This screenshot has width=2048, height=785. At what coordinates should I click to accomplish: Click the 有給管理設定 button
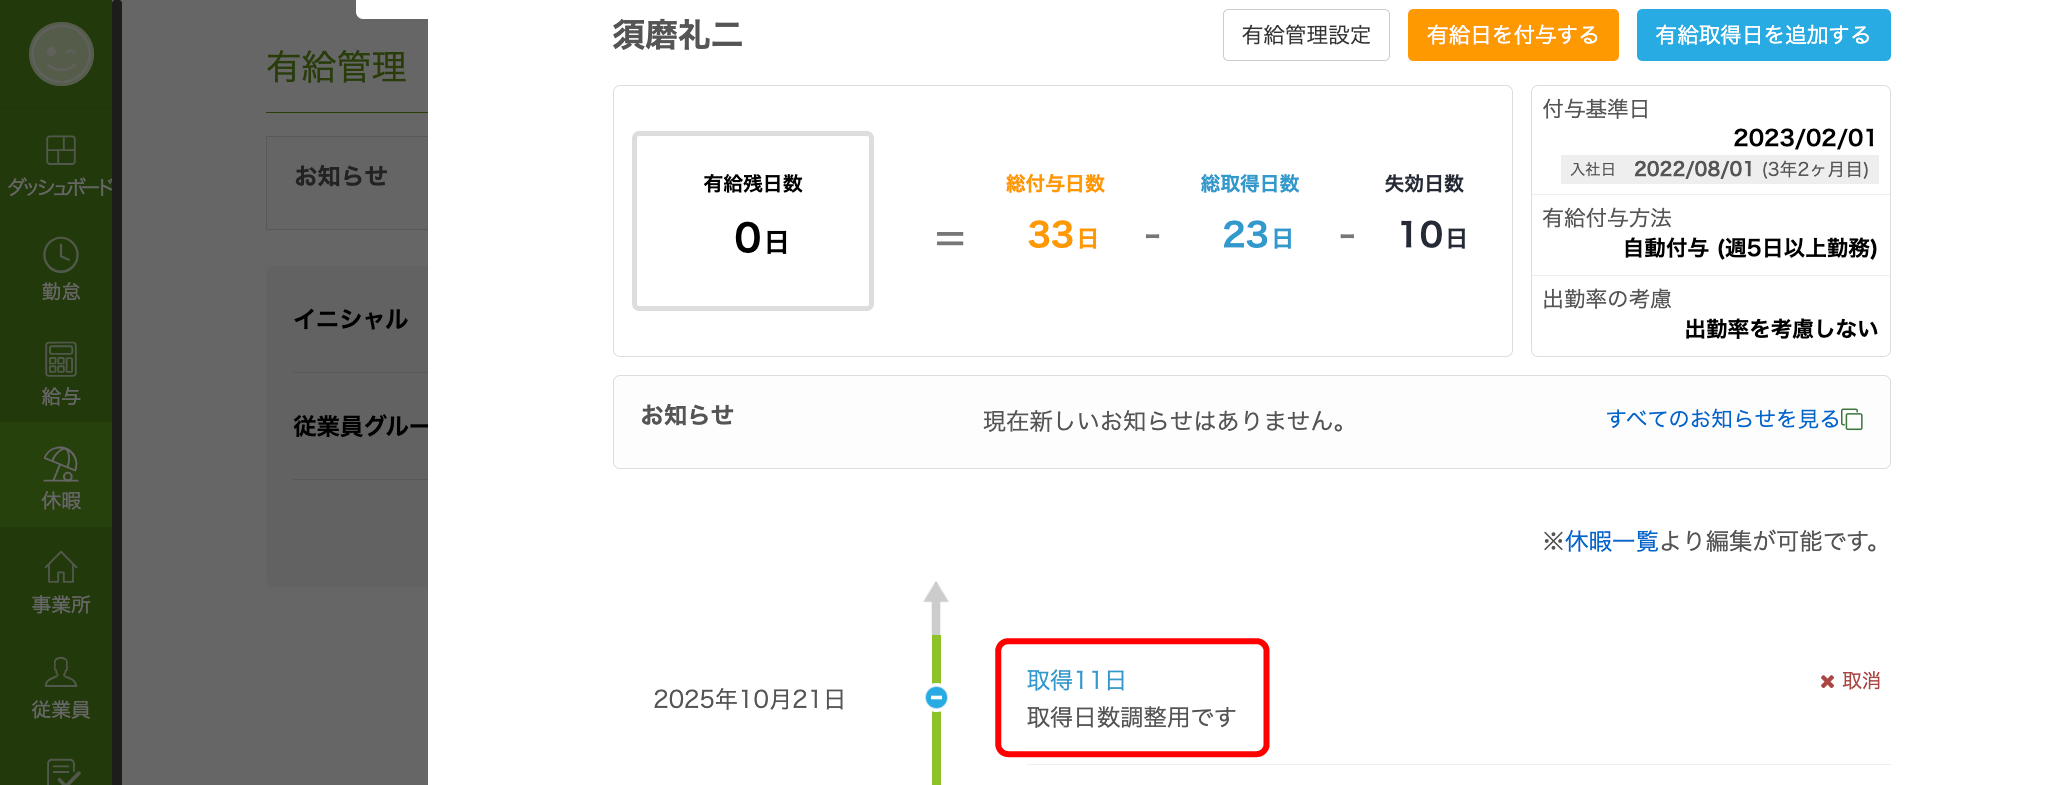coord(1306,35)
